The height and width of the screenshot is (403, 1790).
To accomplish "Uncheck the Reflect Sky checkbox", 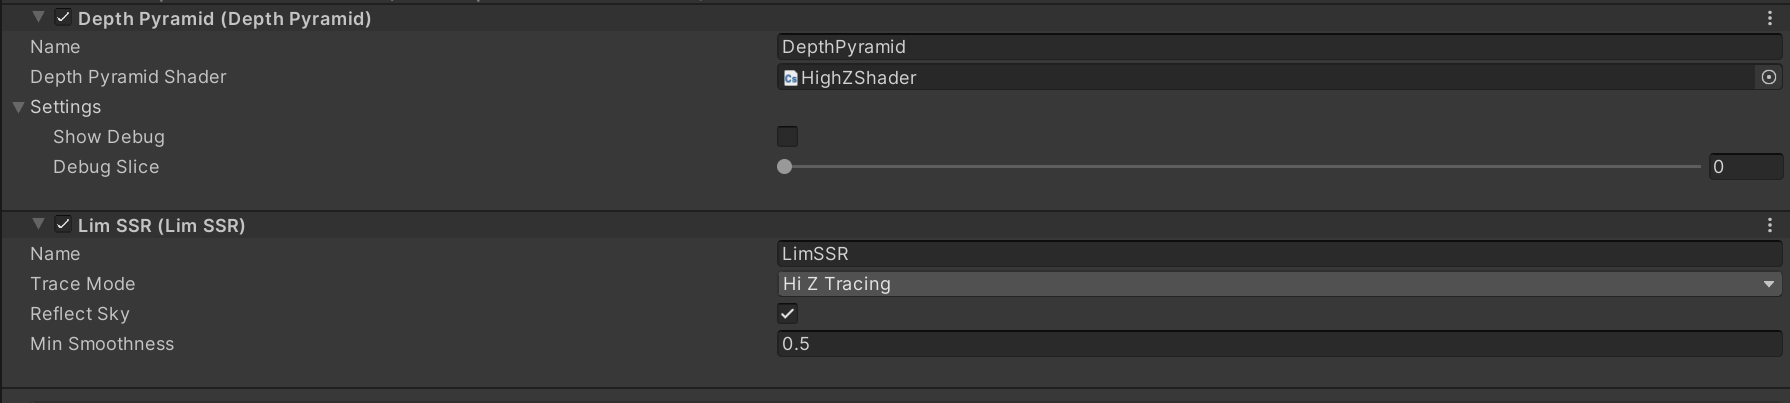I will tap(788, 314).
